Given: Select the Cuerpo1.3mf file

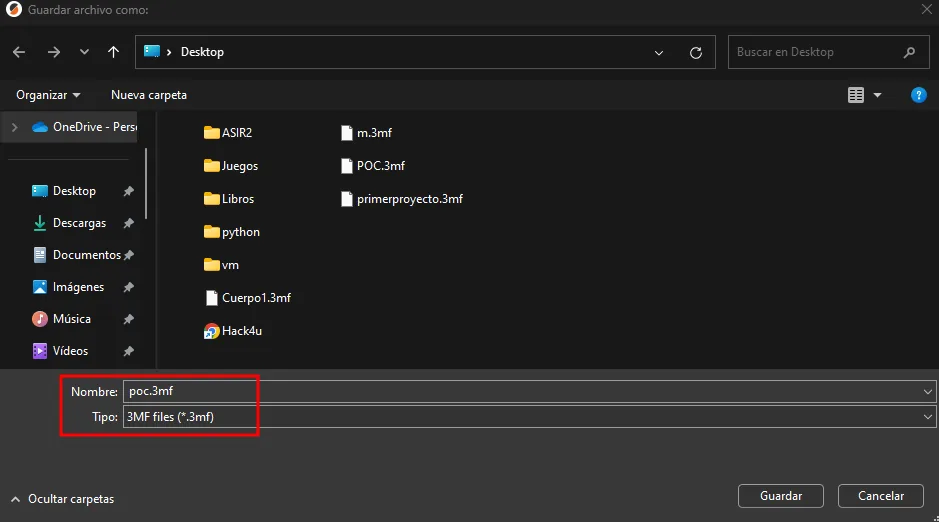Looking at the screenshot, I should (x=248, y=298).
